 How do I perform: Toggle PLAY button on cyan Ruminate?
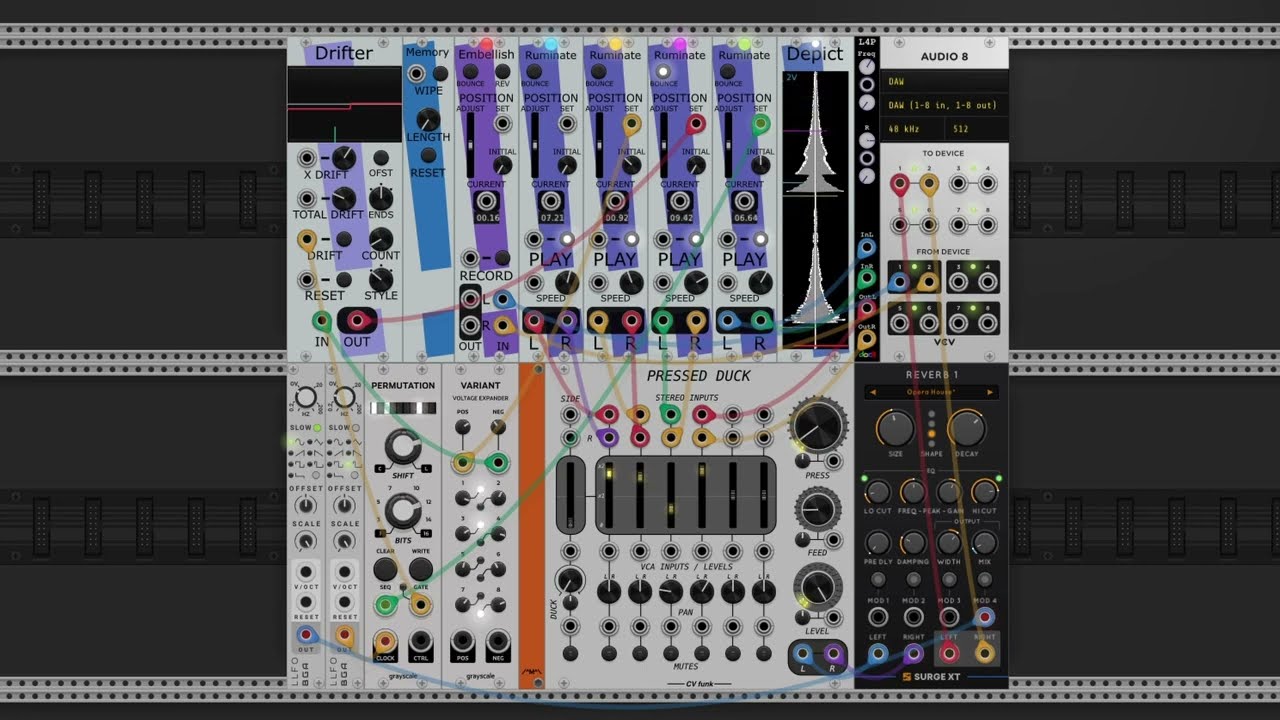pyautogui.click(x=566, y=240)
